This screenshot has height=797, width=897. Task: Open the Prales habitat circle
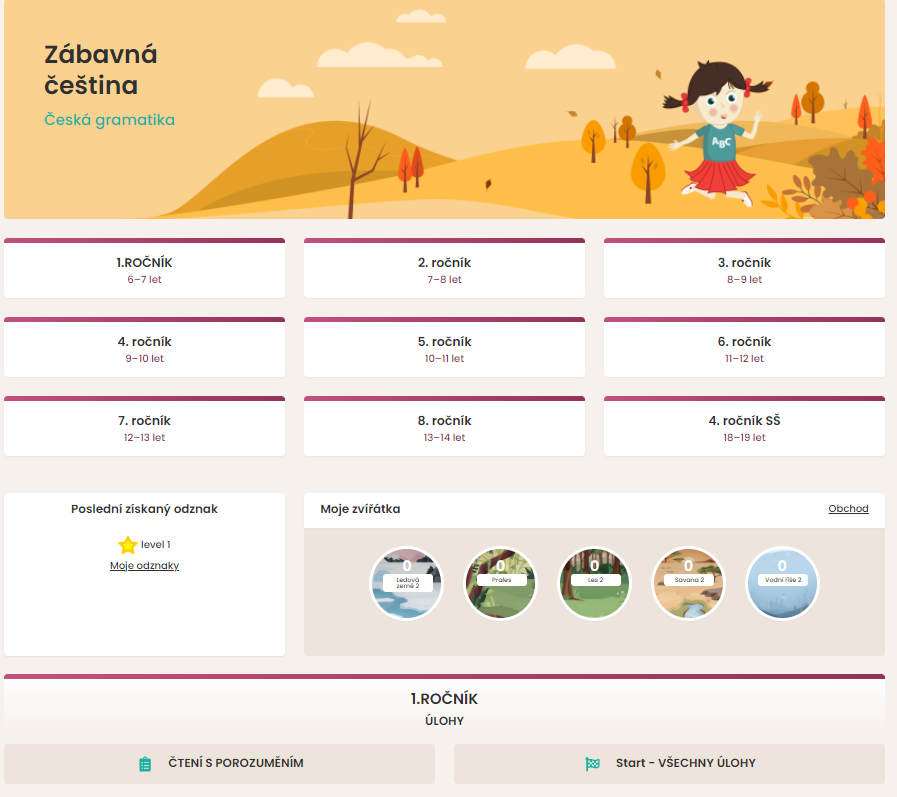500,583
